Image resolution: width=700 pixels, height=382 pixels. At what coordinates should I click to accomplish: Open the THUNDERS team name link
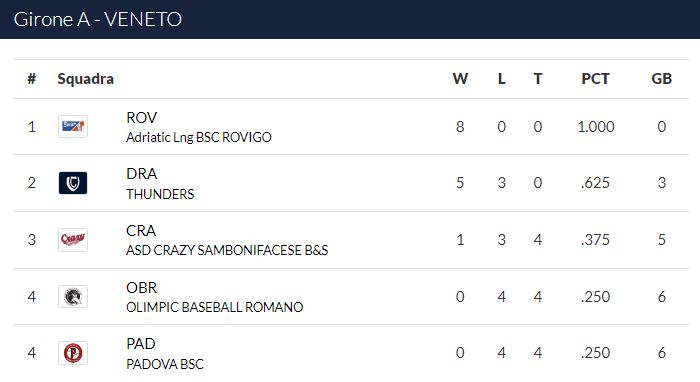pos(160,194)
